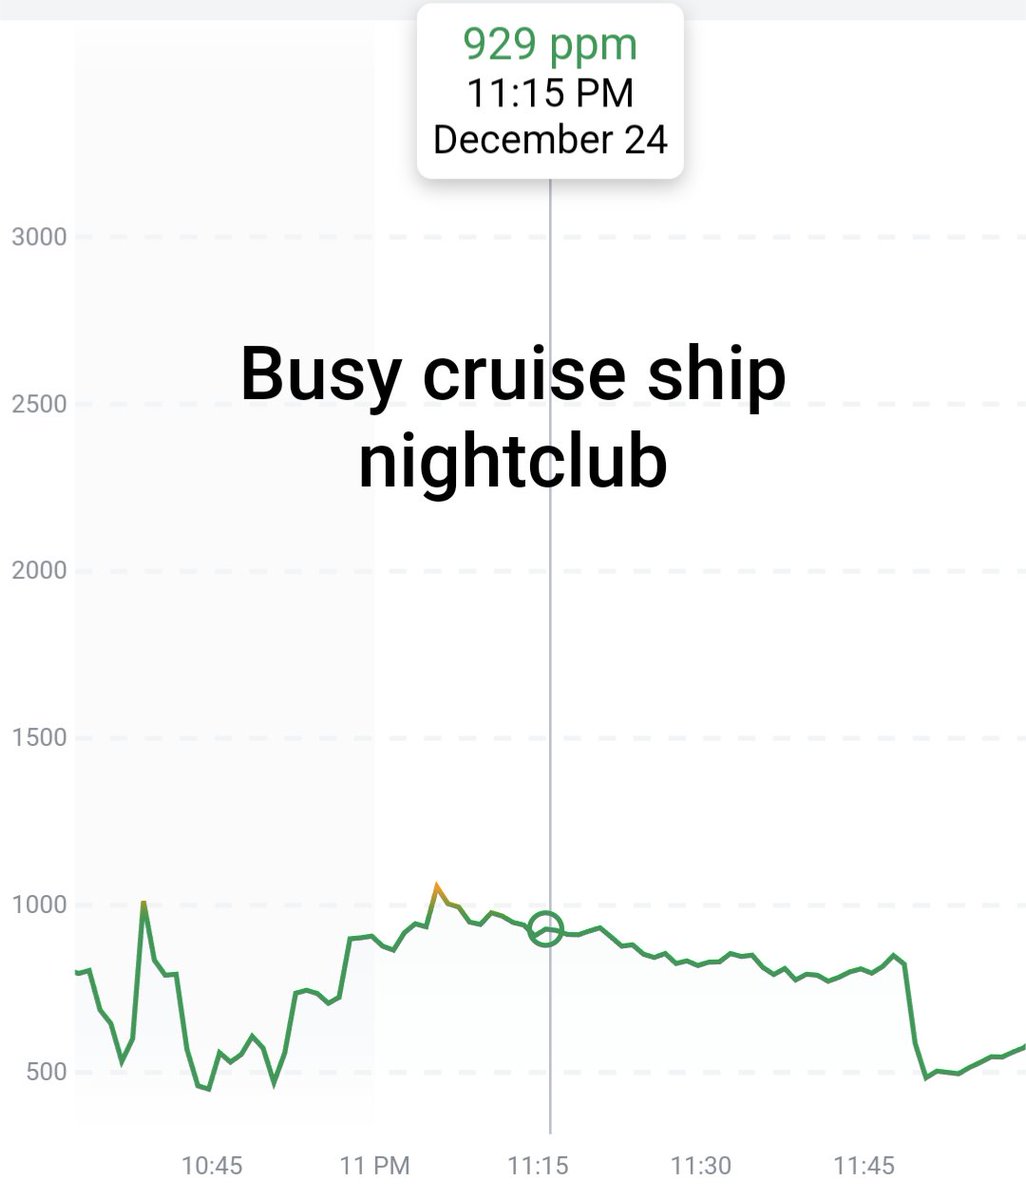Click the 500 label on the ppm axis
The width and height of the screenshot is (1026, 1200).
pos(45,1071)
